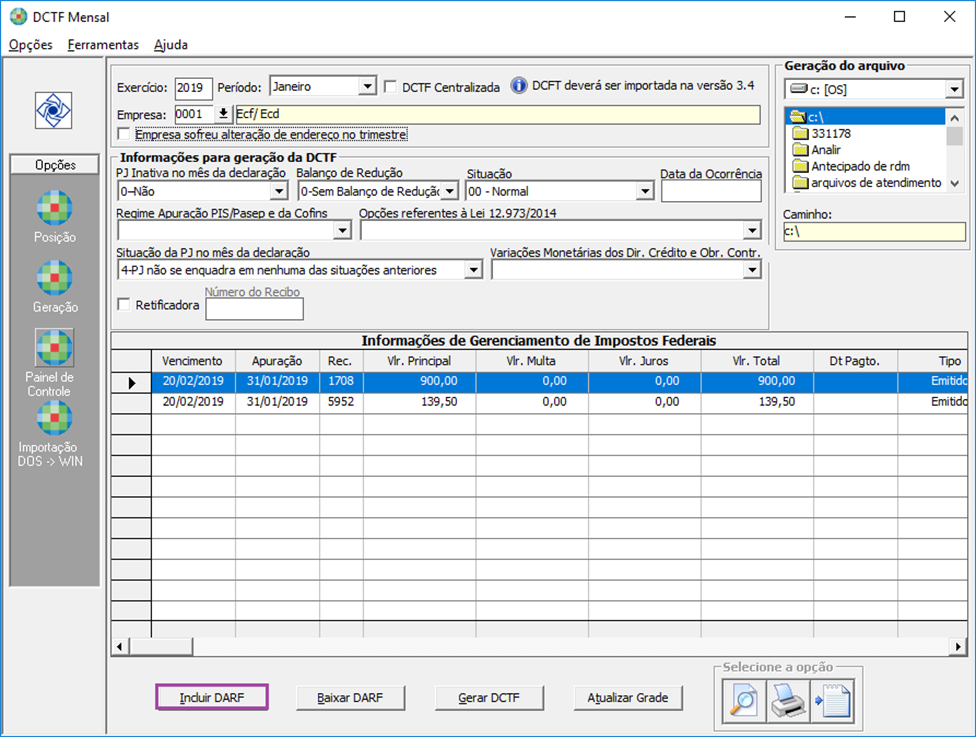Maximize the DCTF Mensal window
Screen dimensions: 976x737
tap(899, 17)
